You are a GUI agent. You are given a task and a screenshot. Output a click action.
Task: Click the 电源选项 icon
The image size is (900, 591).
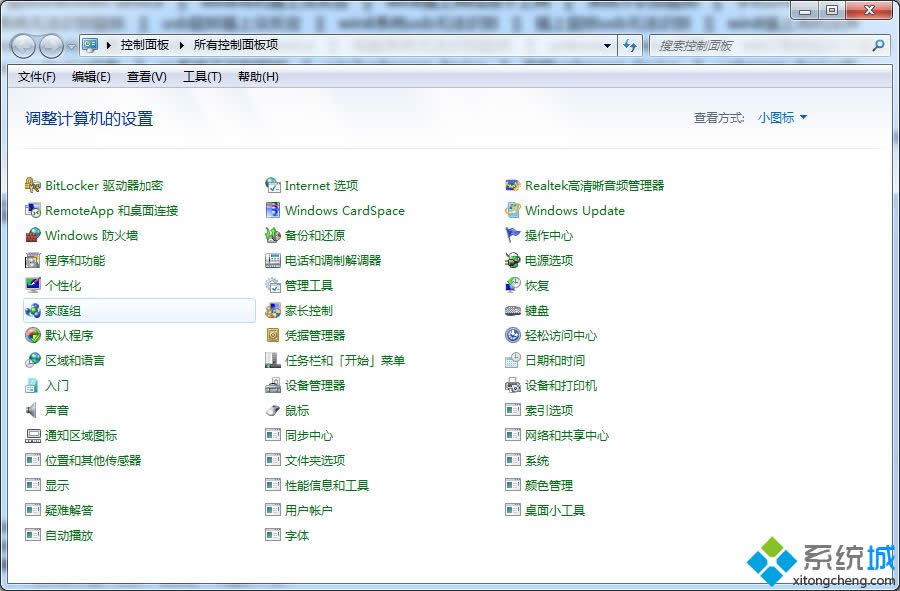(513, 260)
